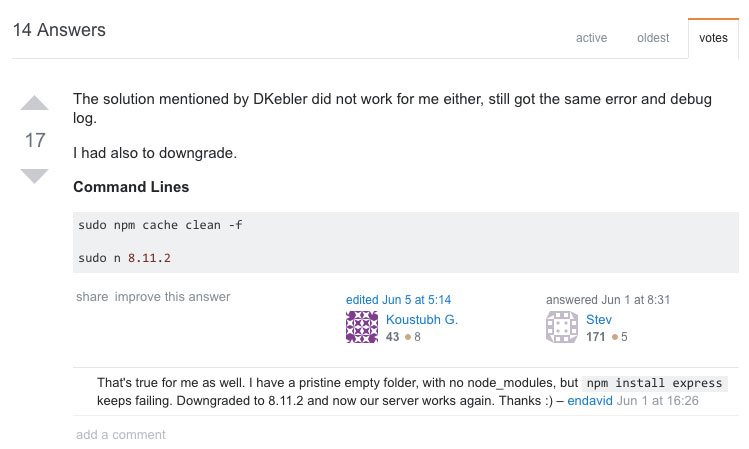Upvote the answer with 17 votes
Viewport: 749px width, 449px height.
pyautogui.click(x=34, y=103)
